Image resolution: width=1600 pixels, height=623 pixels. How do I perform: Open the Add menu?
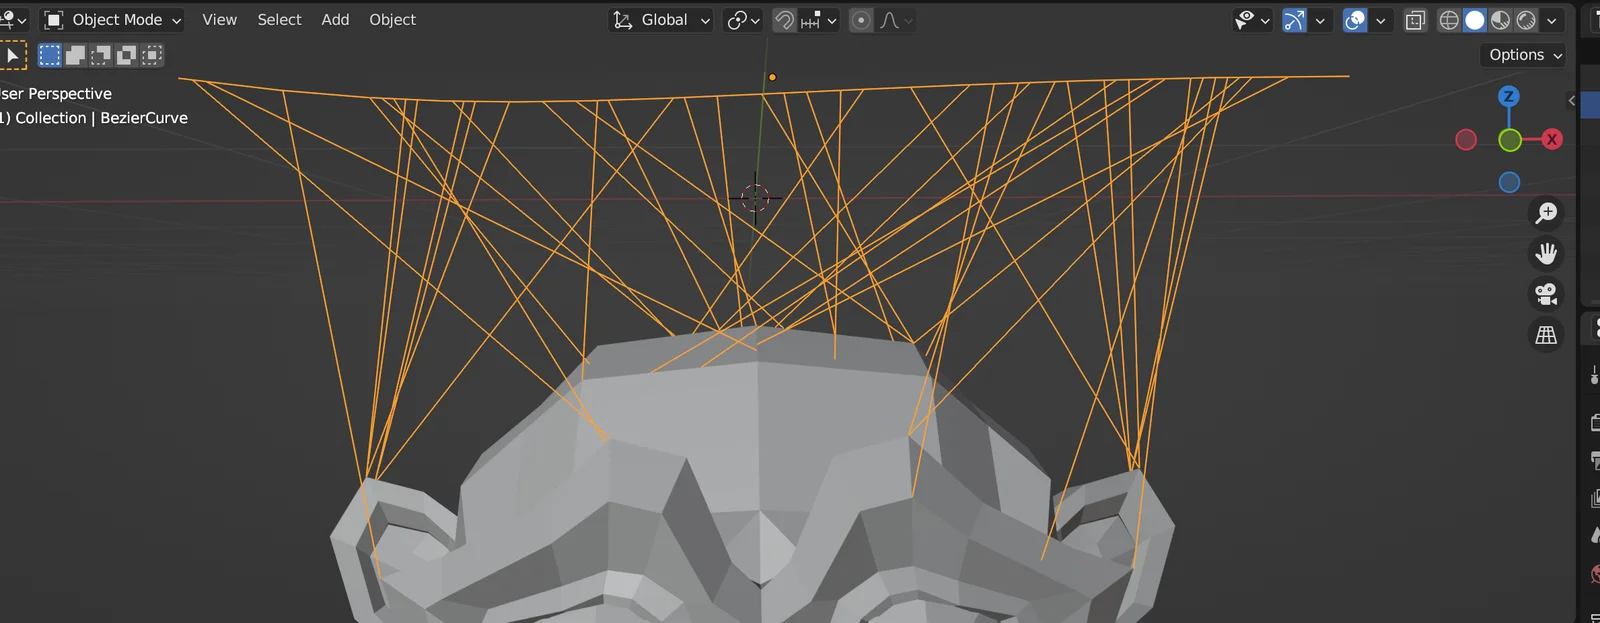pyautogui.click(x=335, y=20)
